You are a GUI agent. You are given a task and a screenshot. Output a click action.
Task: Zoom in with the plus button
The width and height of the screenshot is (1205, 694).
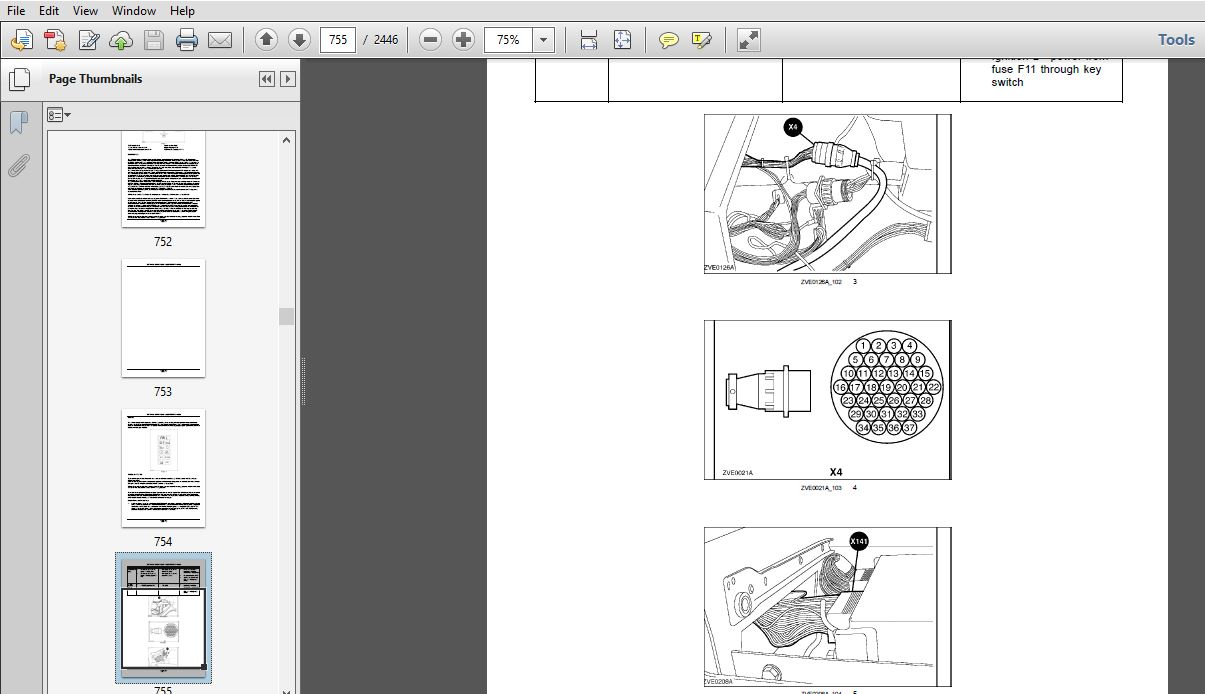463,40
